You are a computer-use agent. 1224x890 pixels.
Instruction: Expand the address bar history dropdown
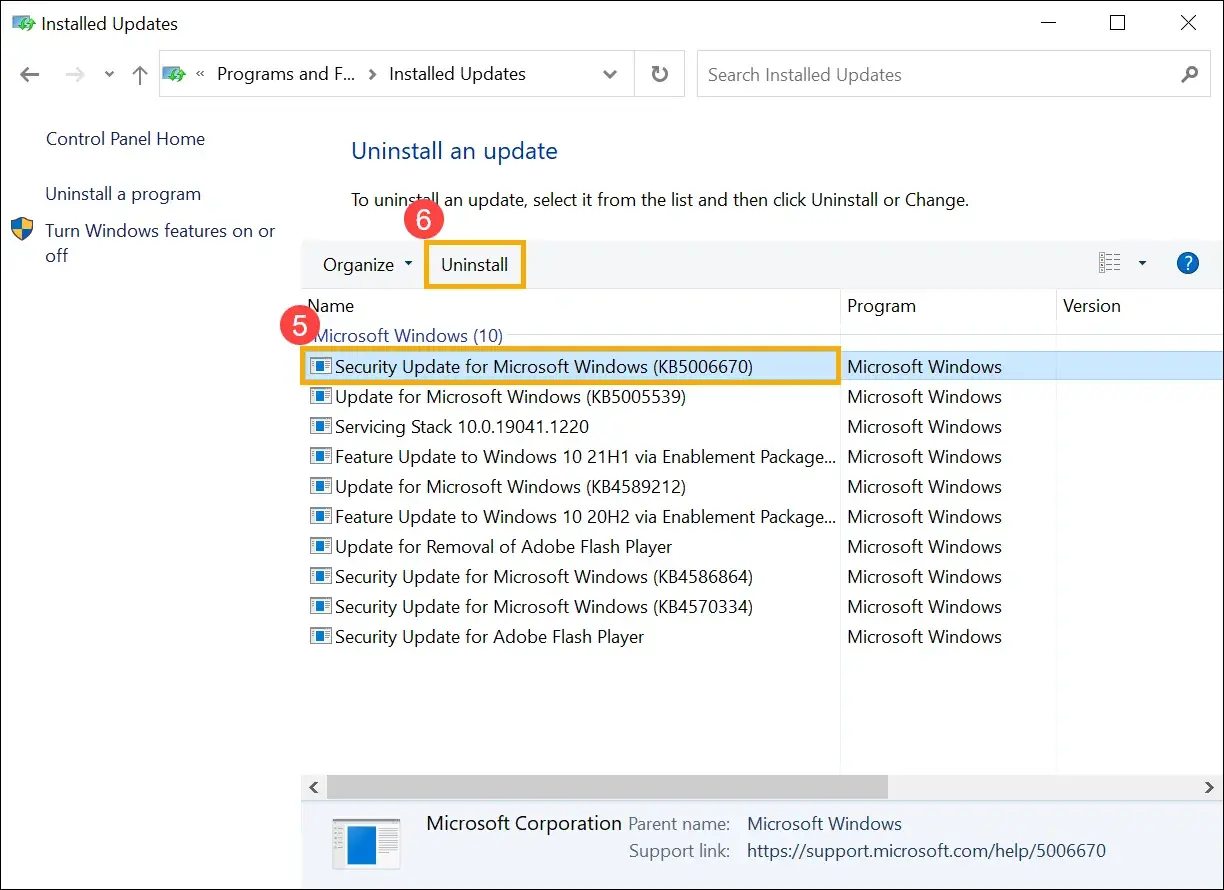click(x=610, y=74)
